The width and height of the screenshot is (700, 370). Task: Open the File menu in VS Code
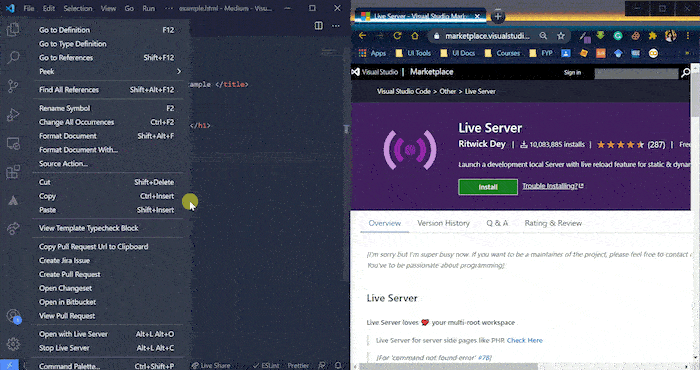[x=29, y=8]
